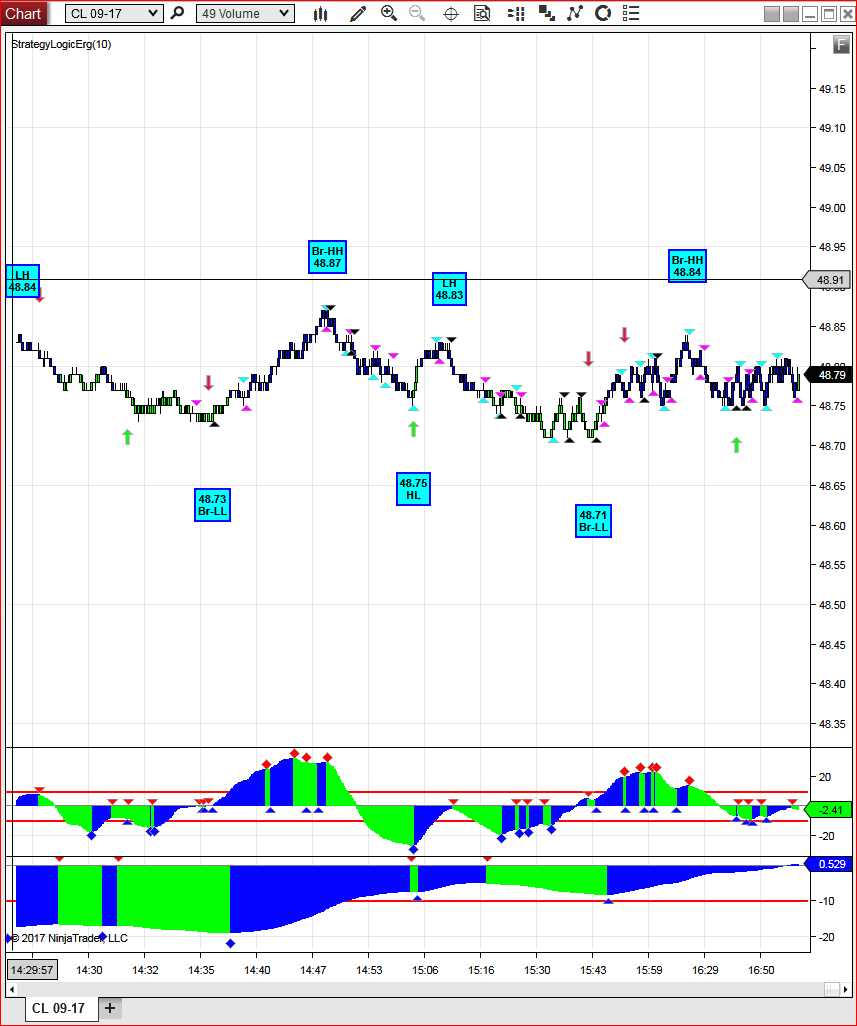857x1026 pixels.
Task: Toggle the crosshair cursor icon
Action: click(x=451, y=14)
